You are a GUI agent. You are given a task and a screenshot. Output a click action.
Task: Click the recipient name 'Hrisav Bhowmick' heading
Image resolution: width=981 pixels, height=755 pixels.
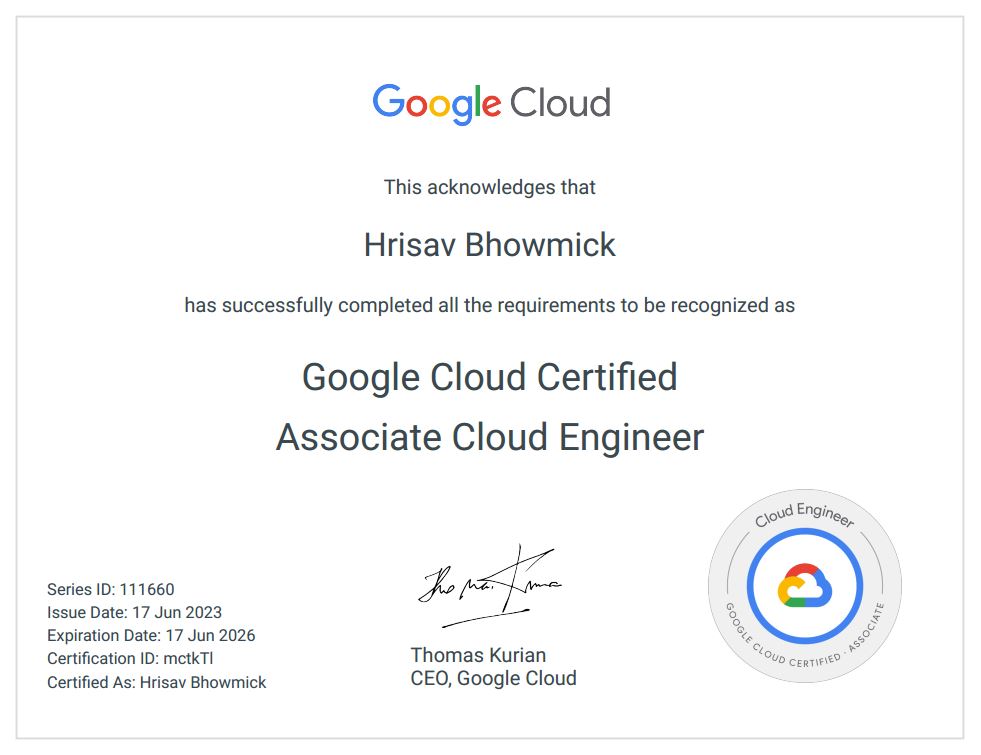490,245
